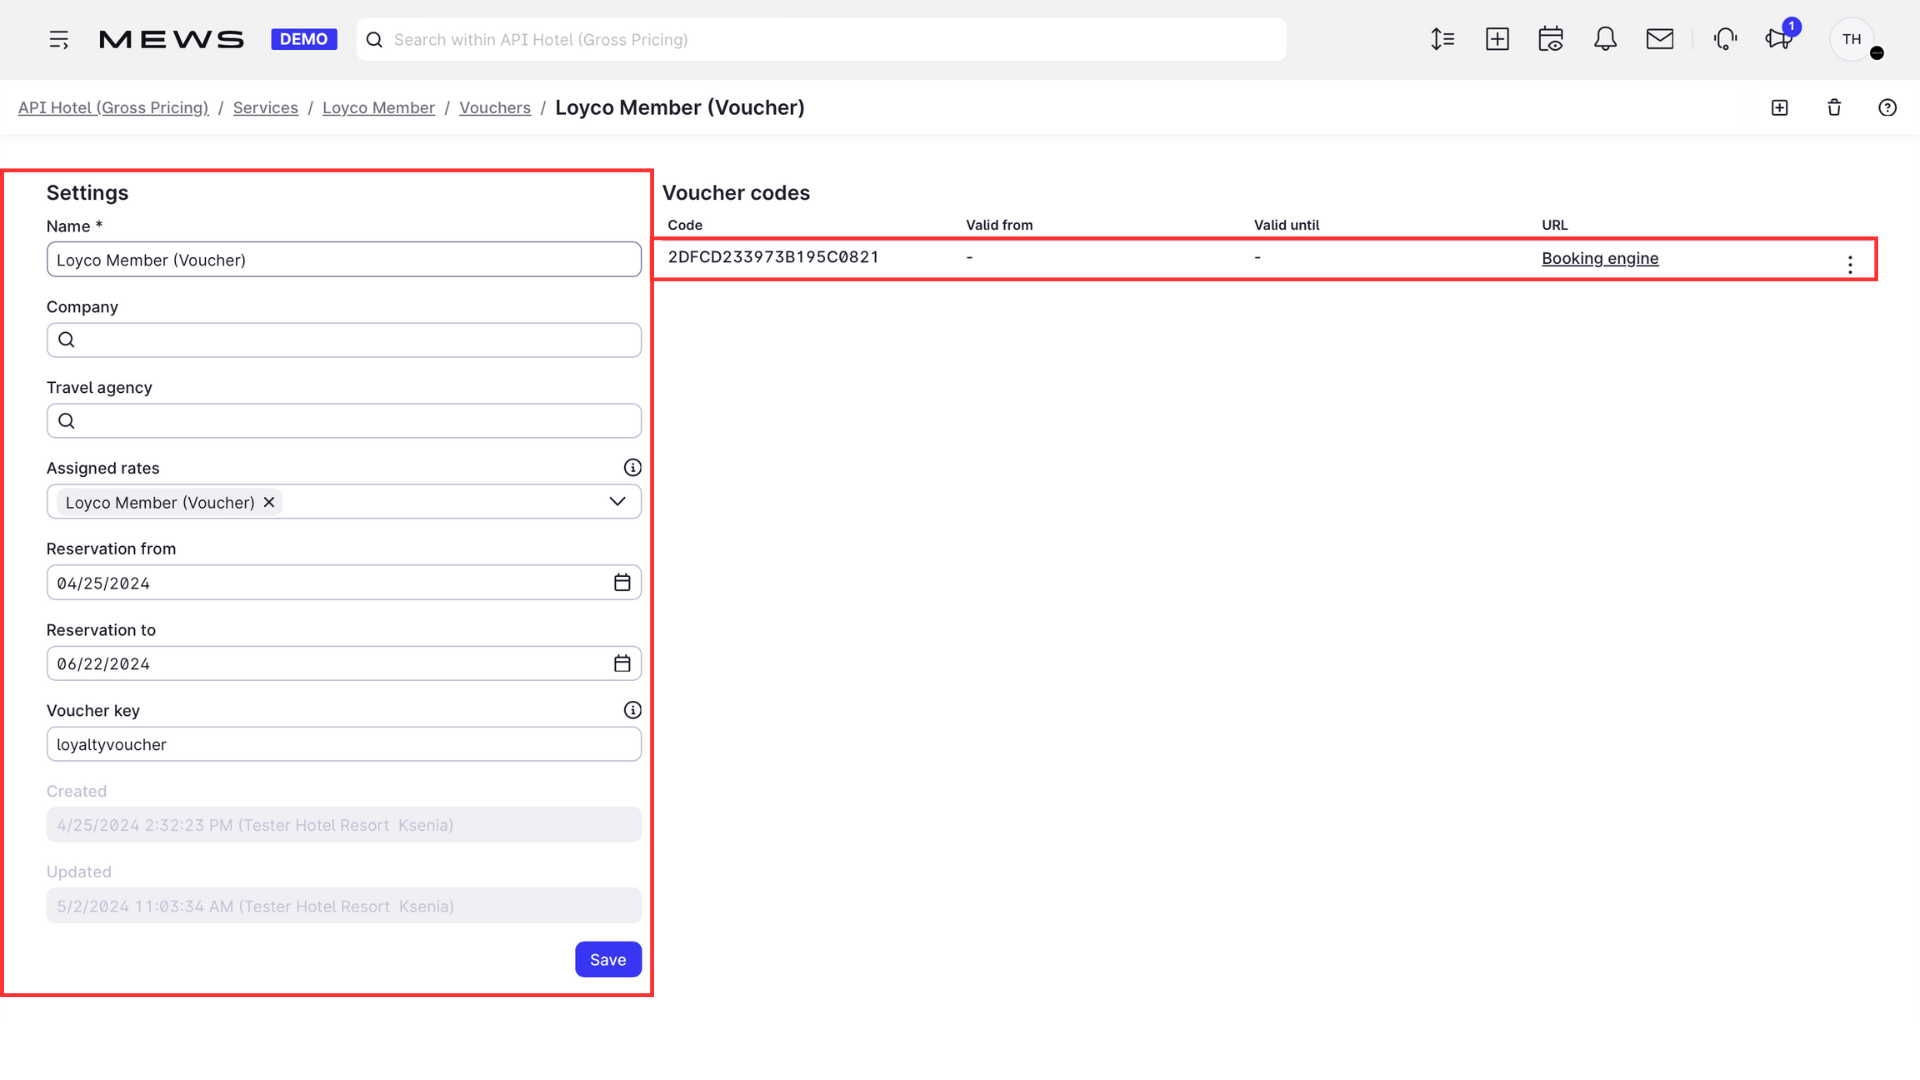Click the create new plus icon in header

pos(1497,39)
